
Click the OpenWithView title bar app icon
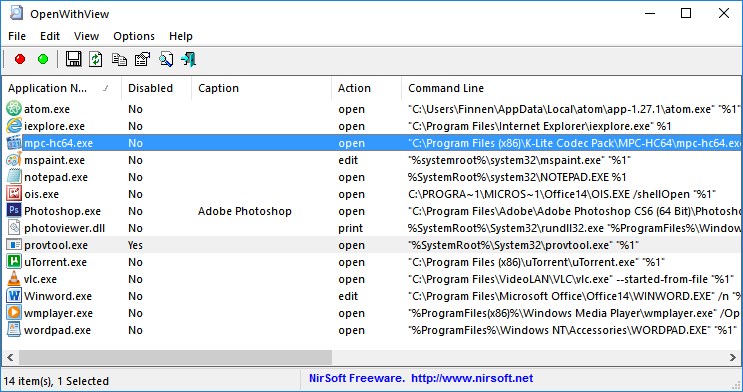pos(16,13)
